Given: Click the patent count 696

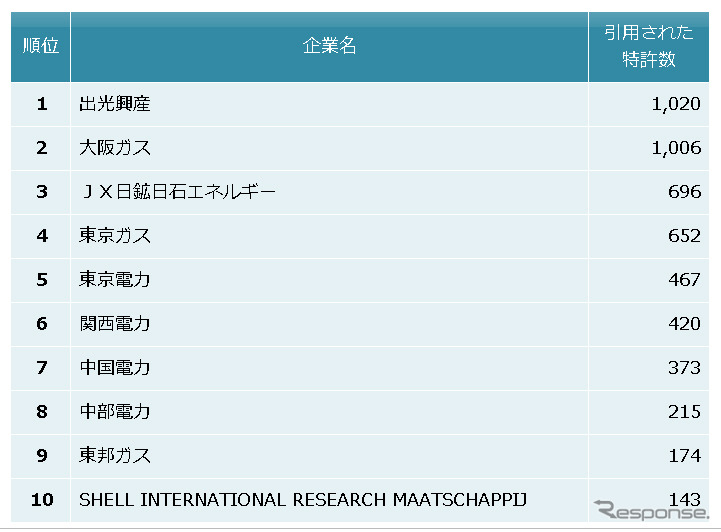Looking at the screenshot, I should tap(684, 192).
